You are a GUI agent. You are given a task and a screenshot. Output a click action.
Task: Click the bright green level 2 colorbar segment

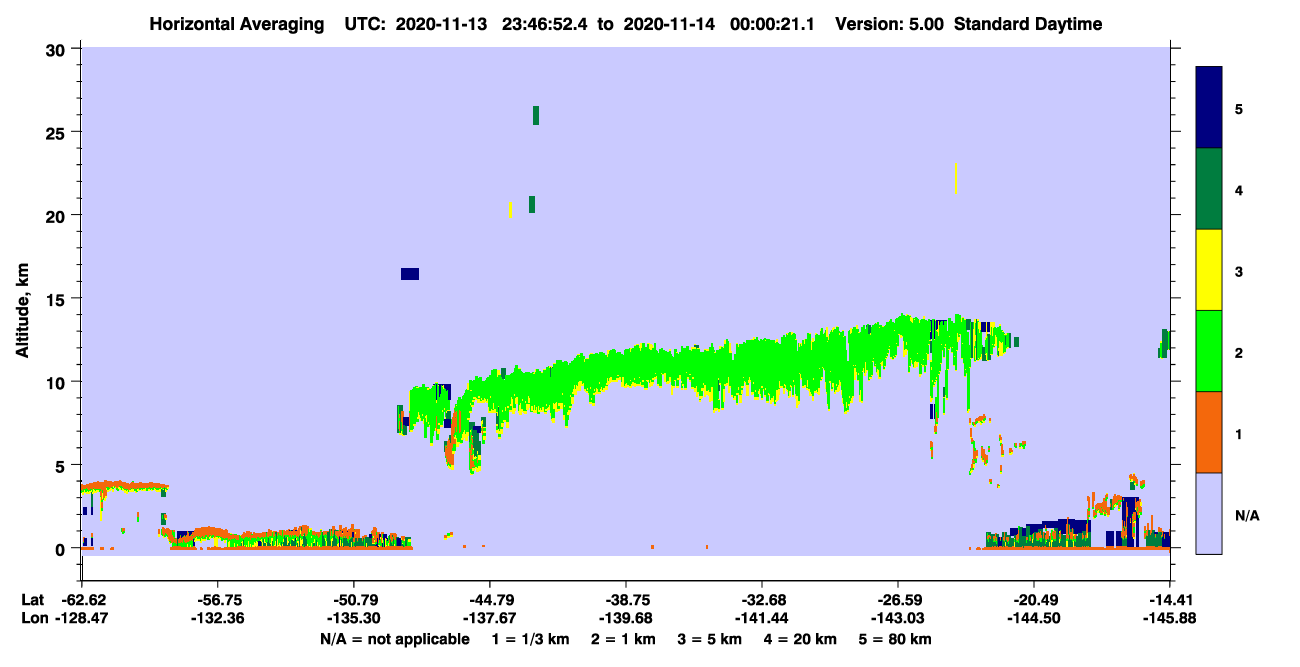[1209, 351]
